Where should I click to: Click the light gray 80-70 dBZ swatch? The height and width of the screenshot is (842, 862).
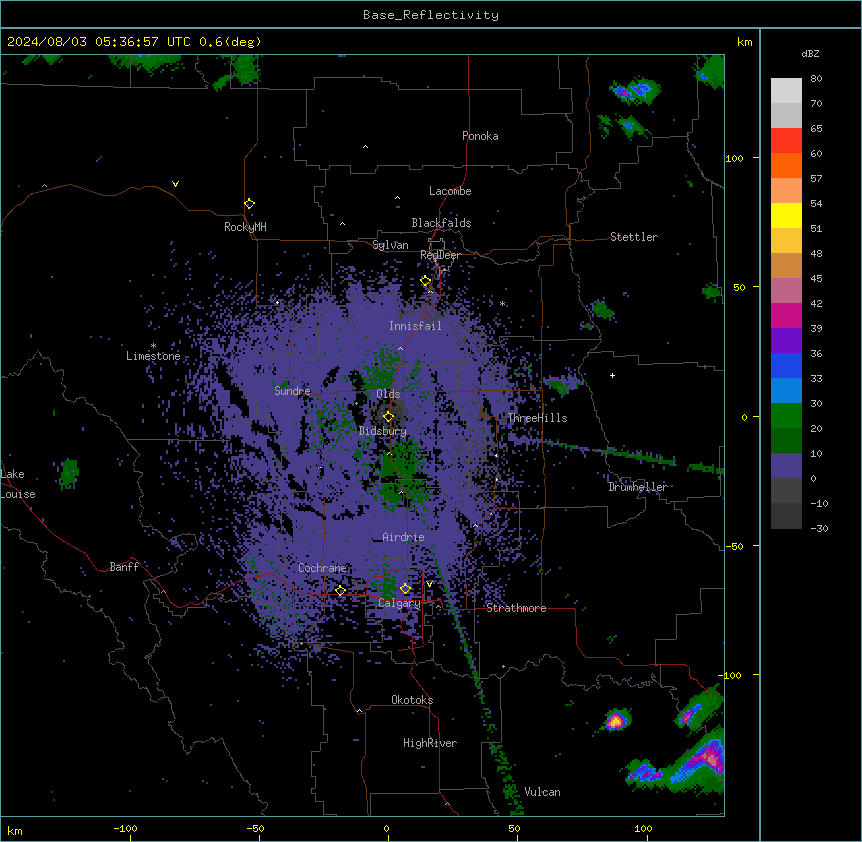786,91
